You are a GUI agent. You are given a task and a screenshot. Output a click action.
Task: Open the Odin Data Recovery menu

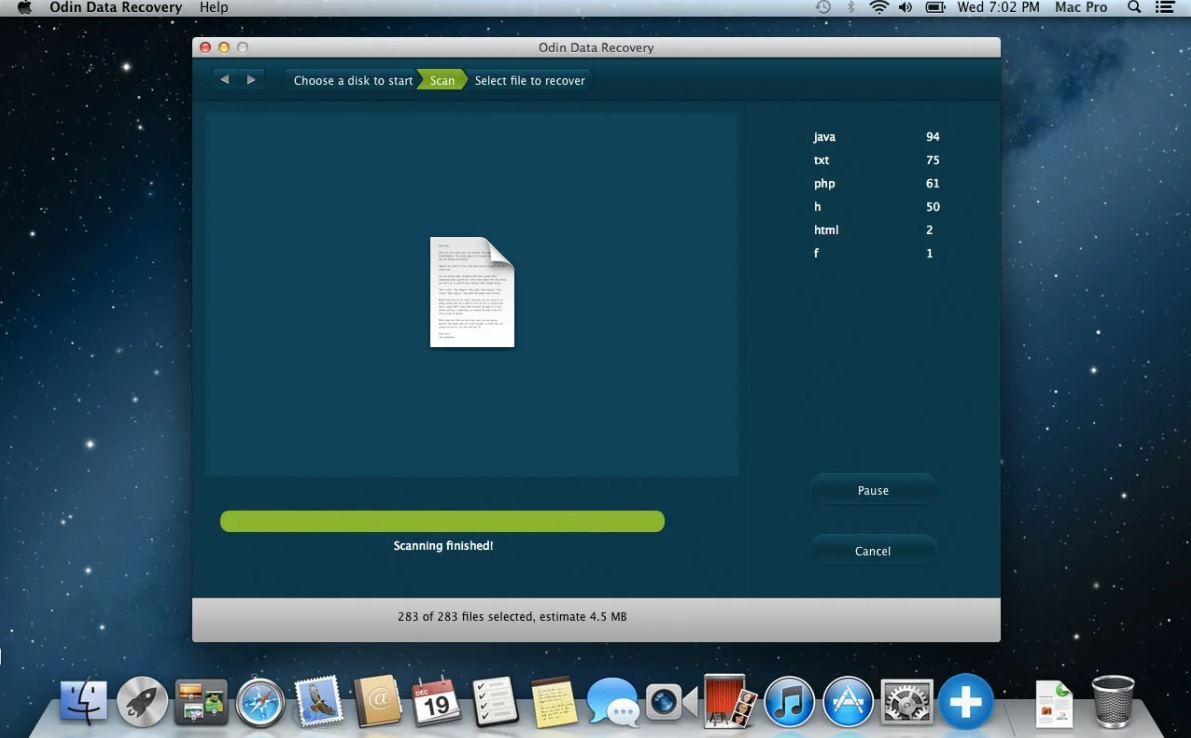115,8
